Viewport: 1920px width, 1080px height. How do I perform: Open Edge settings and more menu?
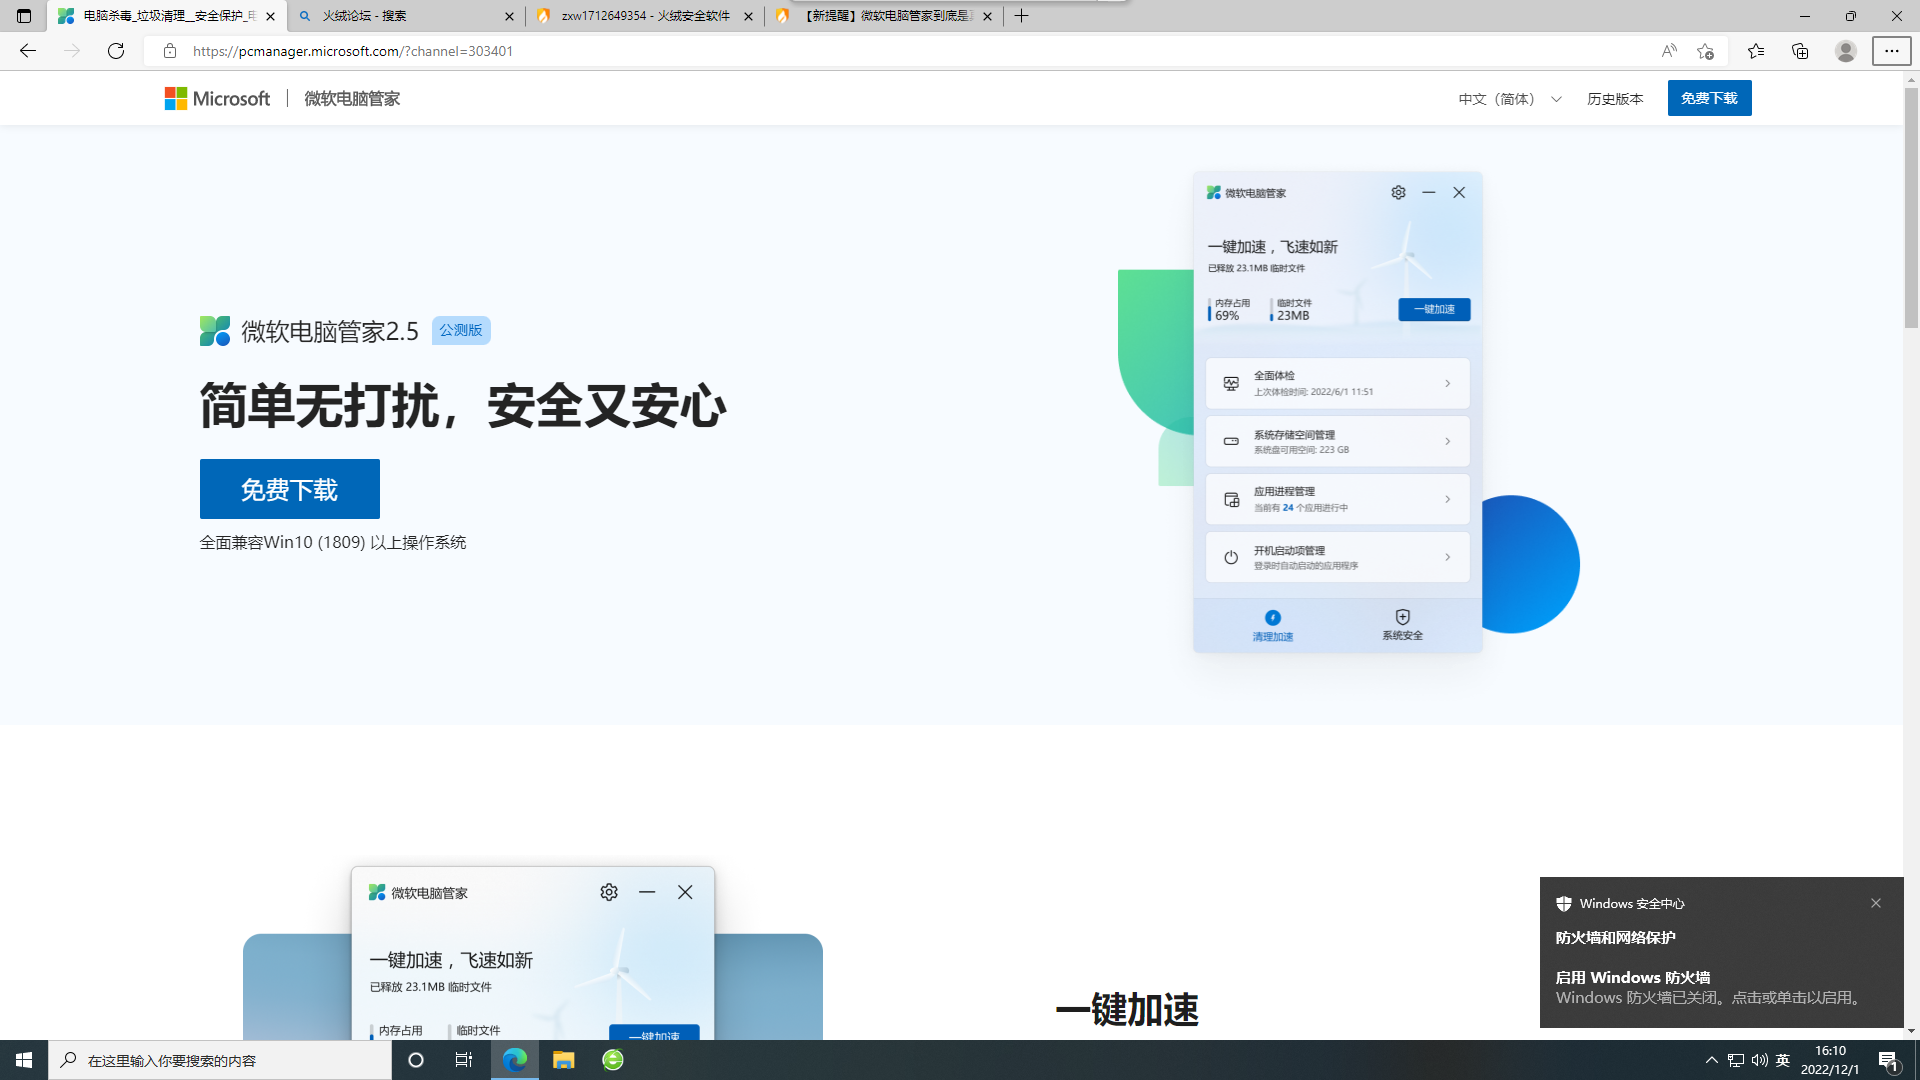click(x=1891, y=51)
